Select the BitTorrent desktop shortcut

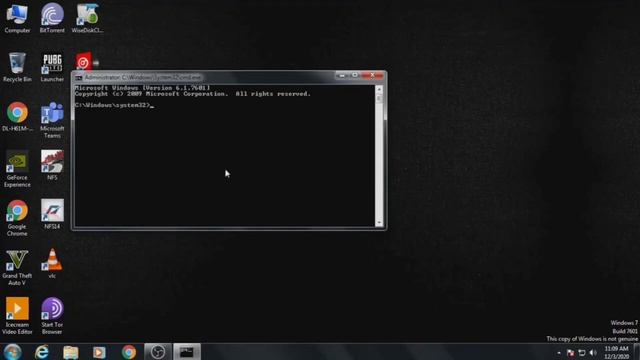click(x=52, y=18)
